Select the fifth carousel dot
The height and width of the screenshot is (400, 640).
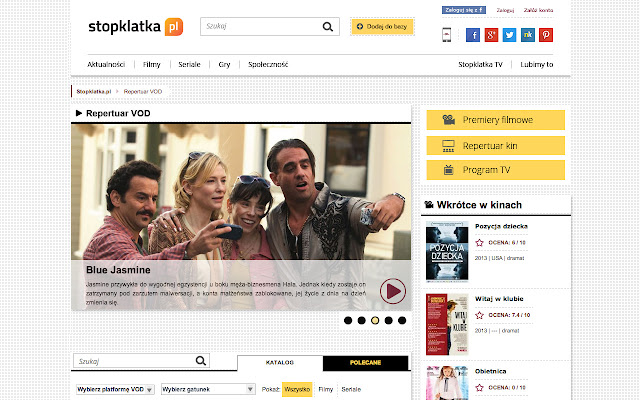pos(402,320)
